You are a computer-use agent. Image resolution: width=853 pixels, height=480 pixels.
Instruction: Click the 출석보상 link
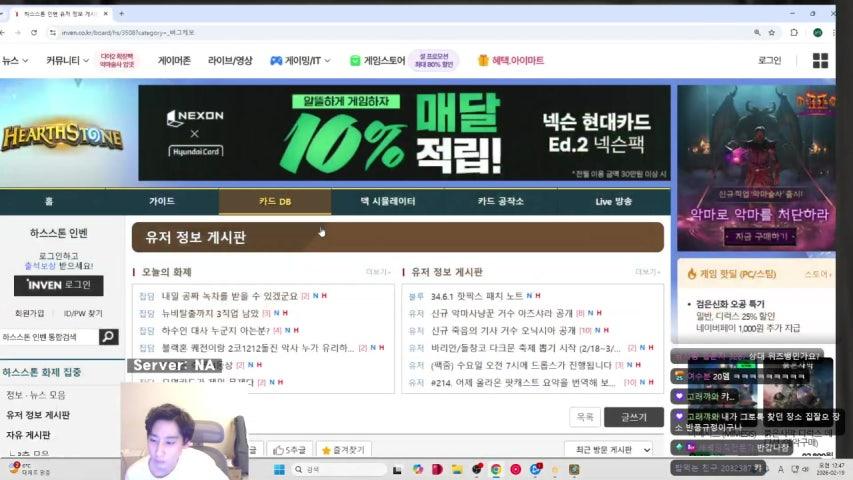(x=40, y=266)
